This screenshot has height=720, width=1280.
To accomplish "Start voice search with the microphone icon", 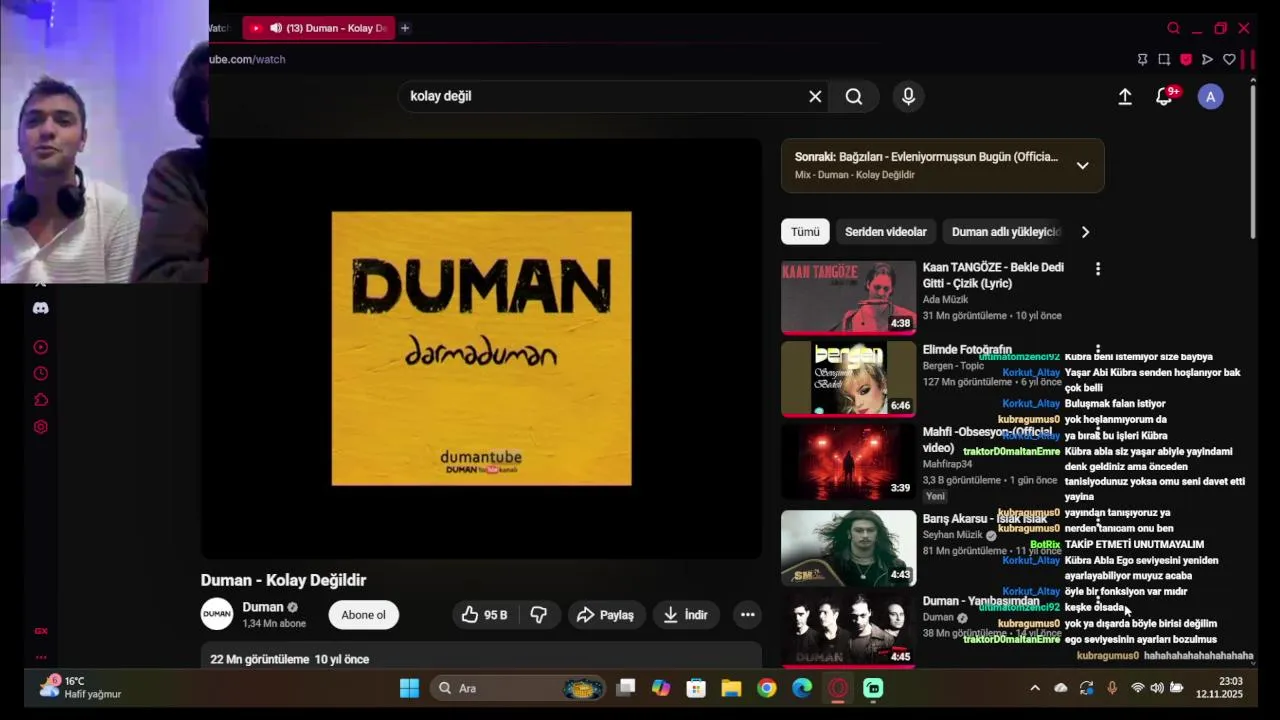I will [908, 96].
